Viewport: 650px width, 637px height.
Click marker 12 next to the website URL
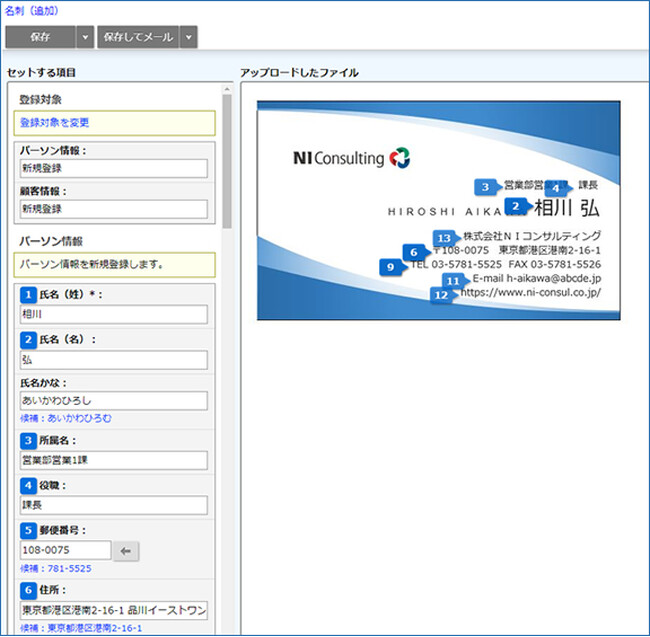tap(441, 295)
